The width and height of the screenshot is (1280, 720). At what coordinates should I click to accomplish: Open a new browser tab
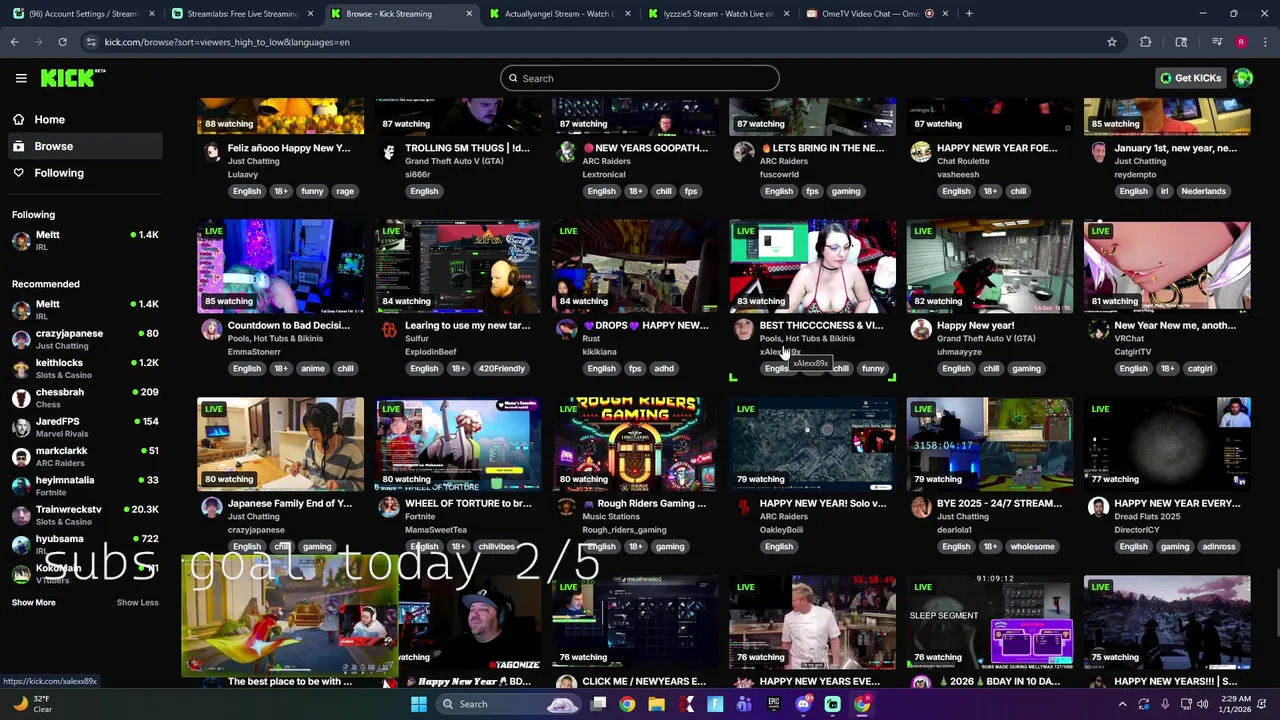pos(969,14)
